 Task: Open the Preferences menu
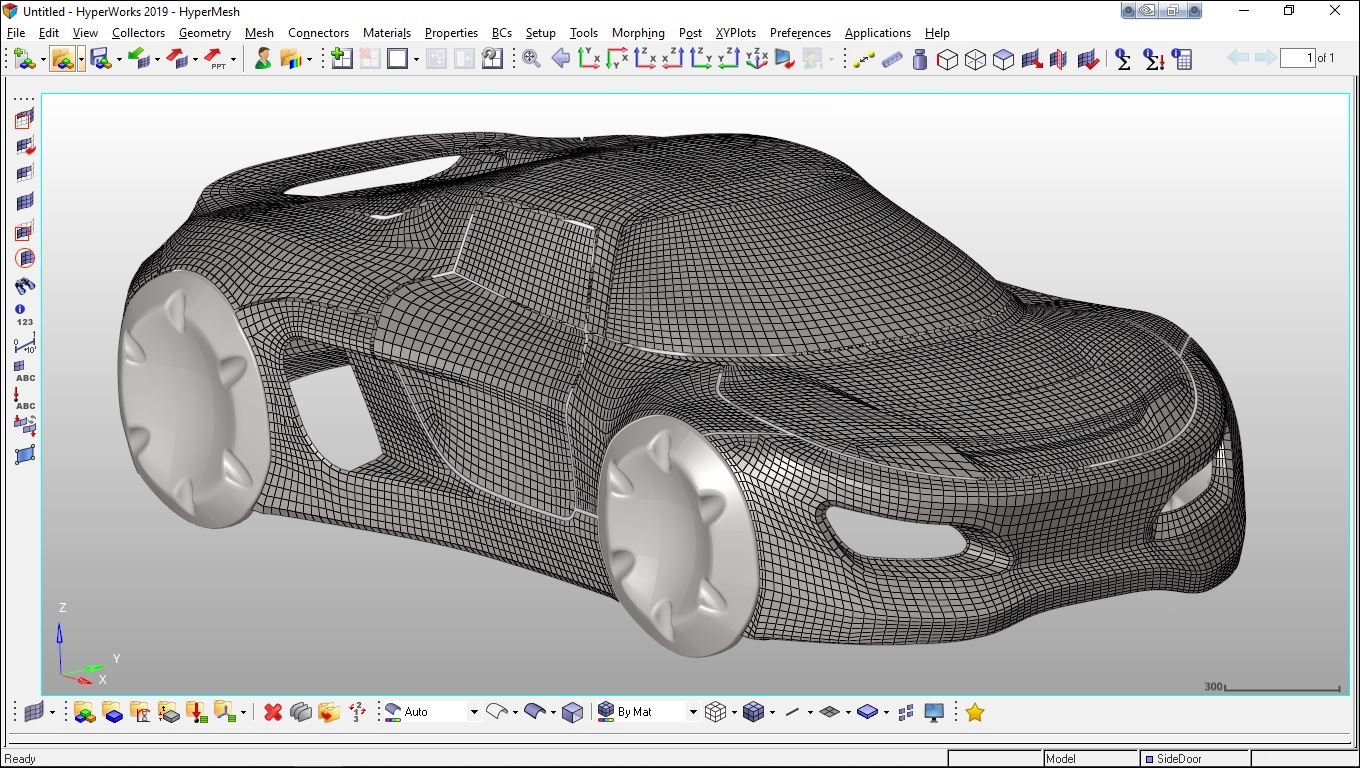coord(800,33)
